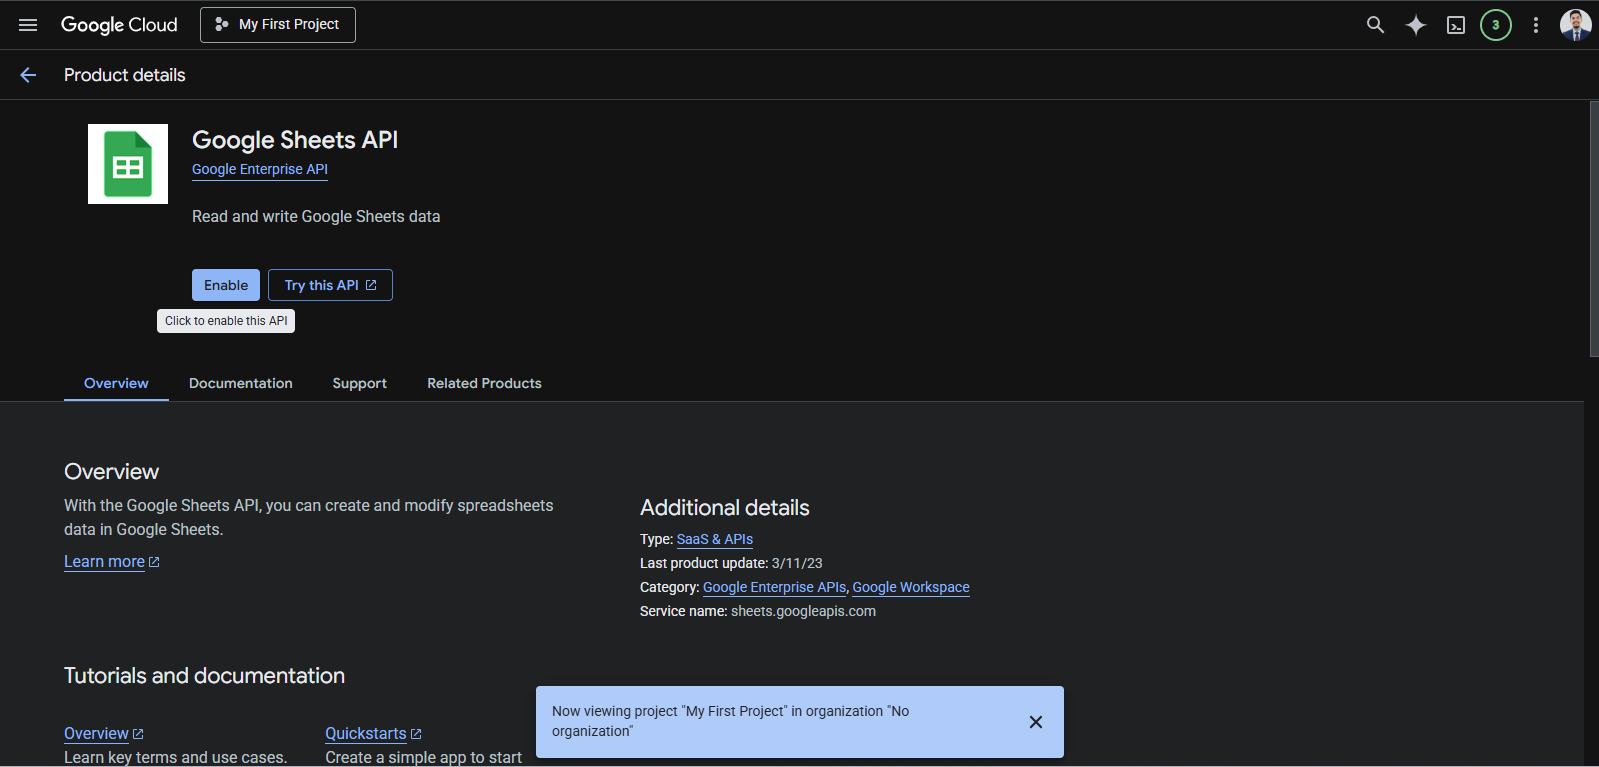Open the three-dot more options menu
Image resolution: width=1599 pixels, height=767 pixels.
pos(1536,25)
